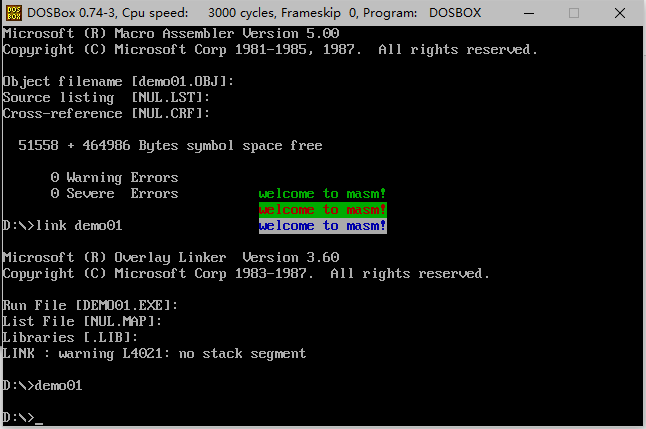Click '0 Severe Errors' line

click(115, 193)
